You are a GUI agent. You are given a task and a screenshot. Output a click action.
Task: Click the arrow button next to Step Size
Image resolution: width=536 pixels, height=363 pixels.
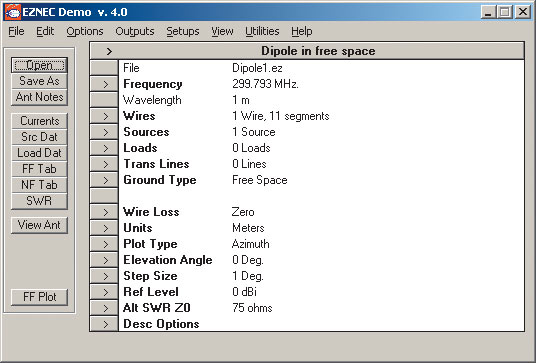click(x=104, y=276)
